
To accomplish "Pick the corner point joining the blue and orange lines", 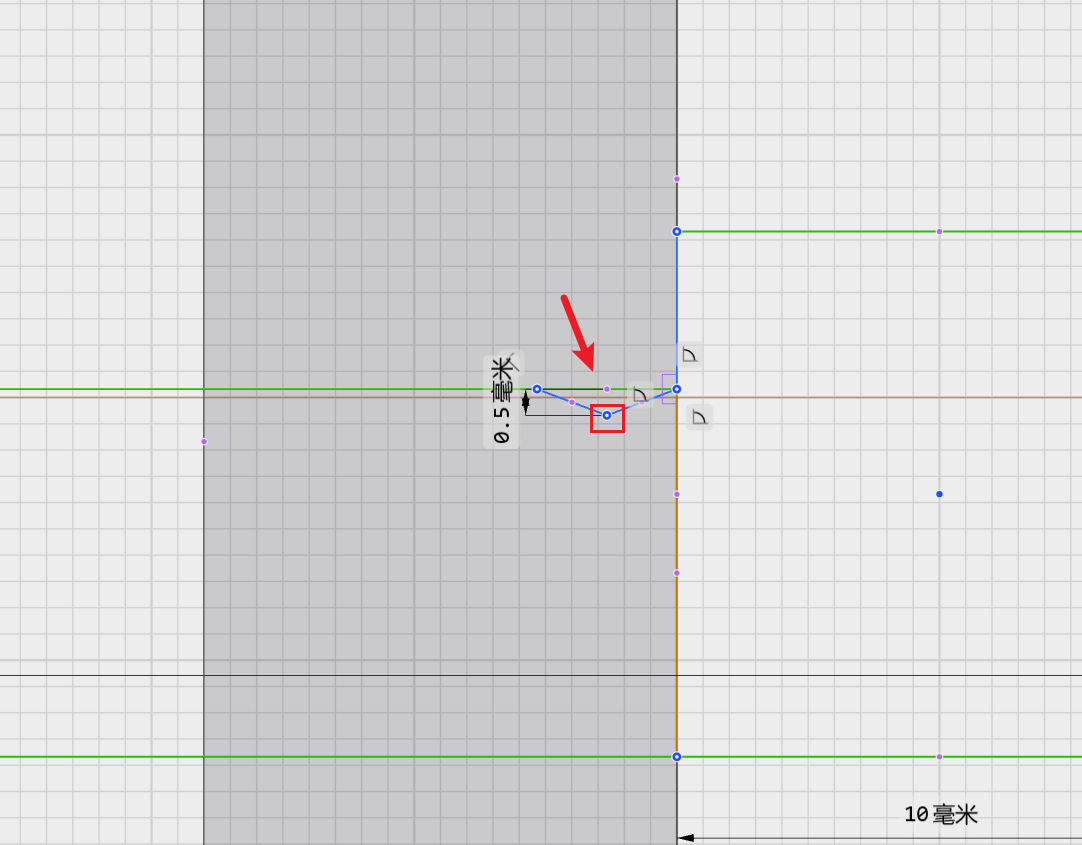I will (x=677, y=389).
